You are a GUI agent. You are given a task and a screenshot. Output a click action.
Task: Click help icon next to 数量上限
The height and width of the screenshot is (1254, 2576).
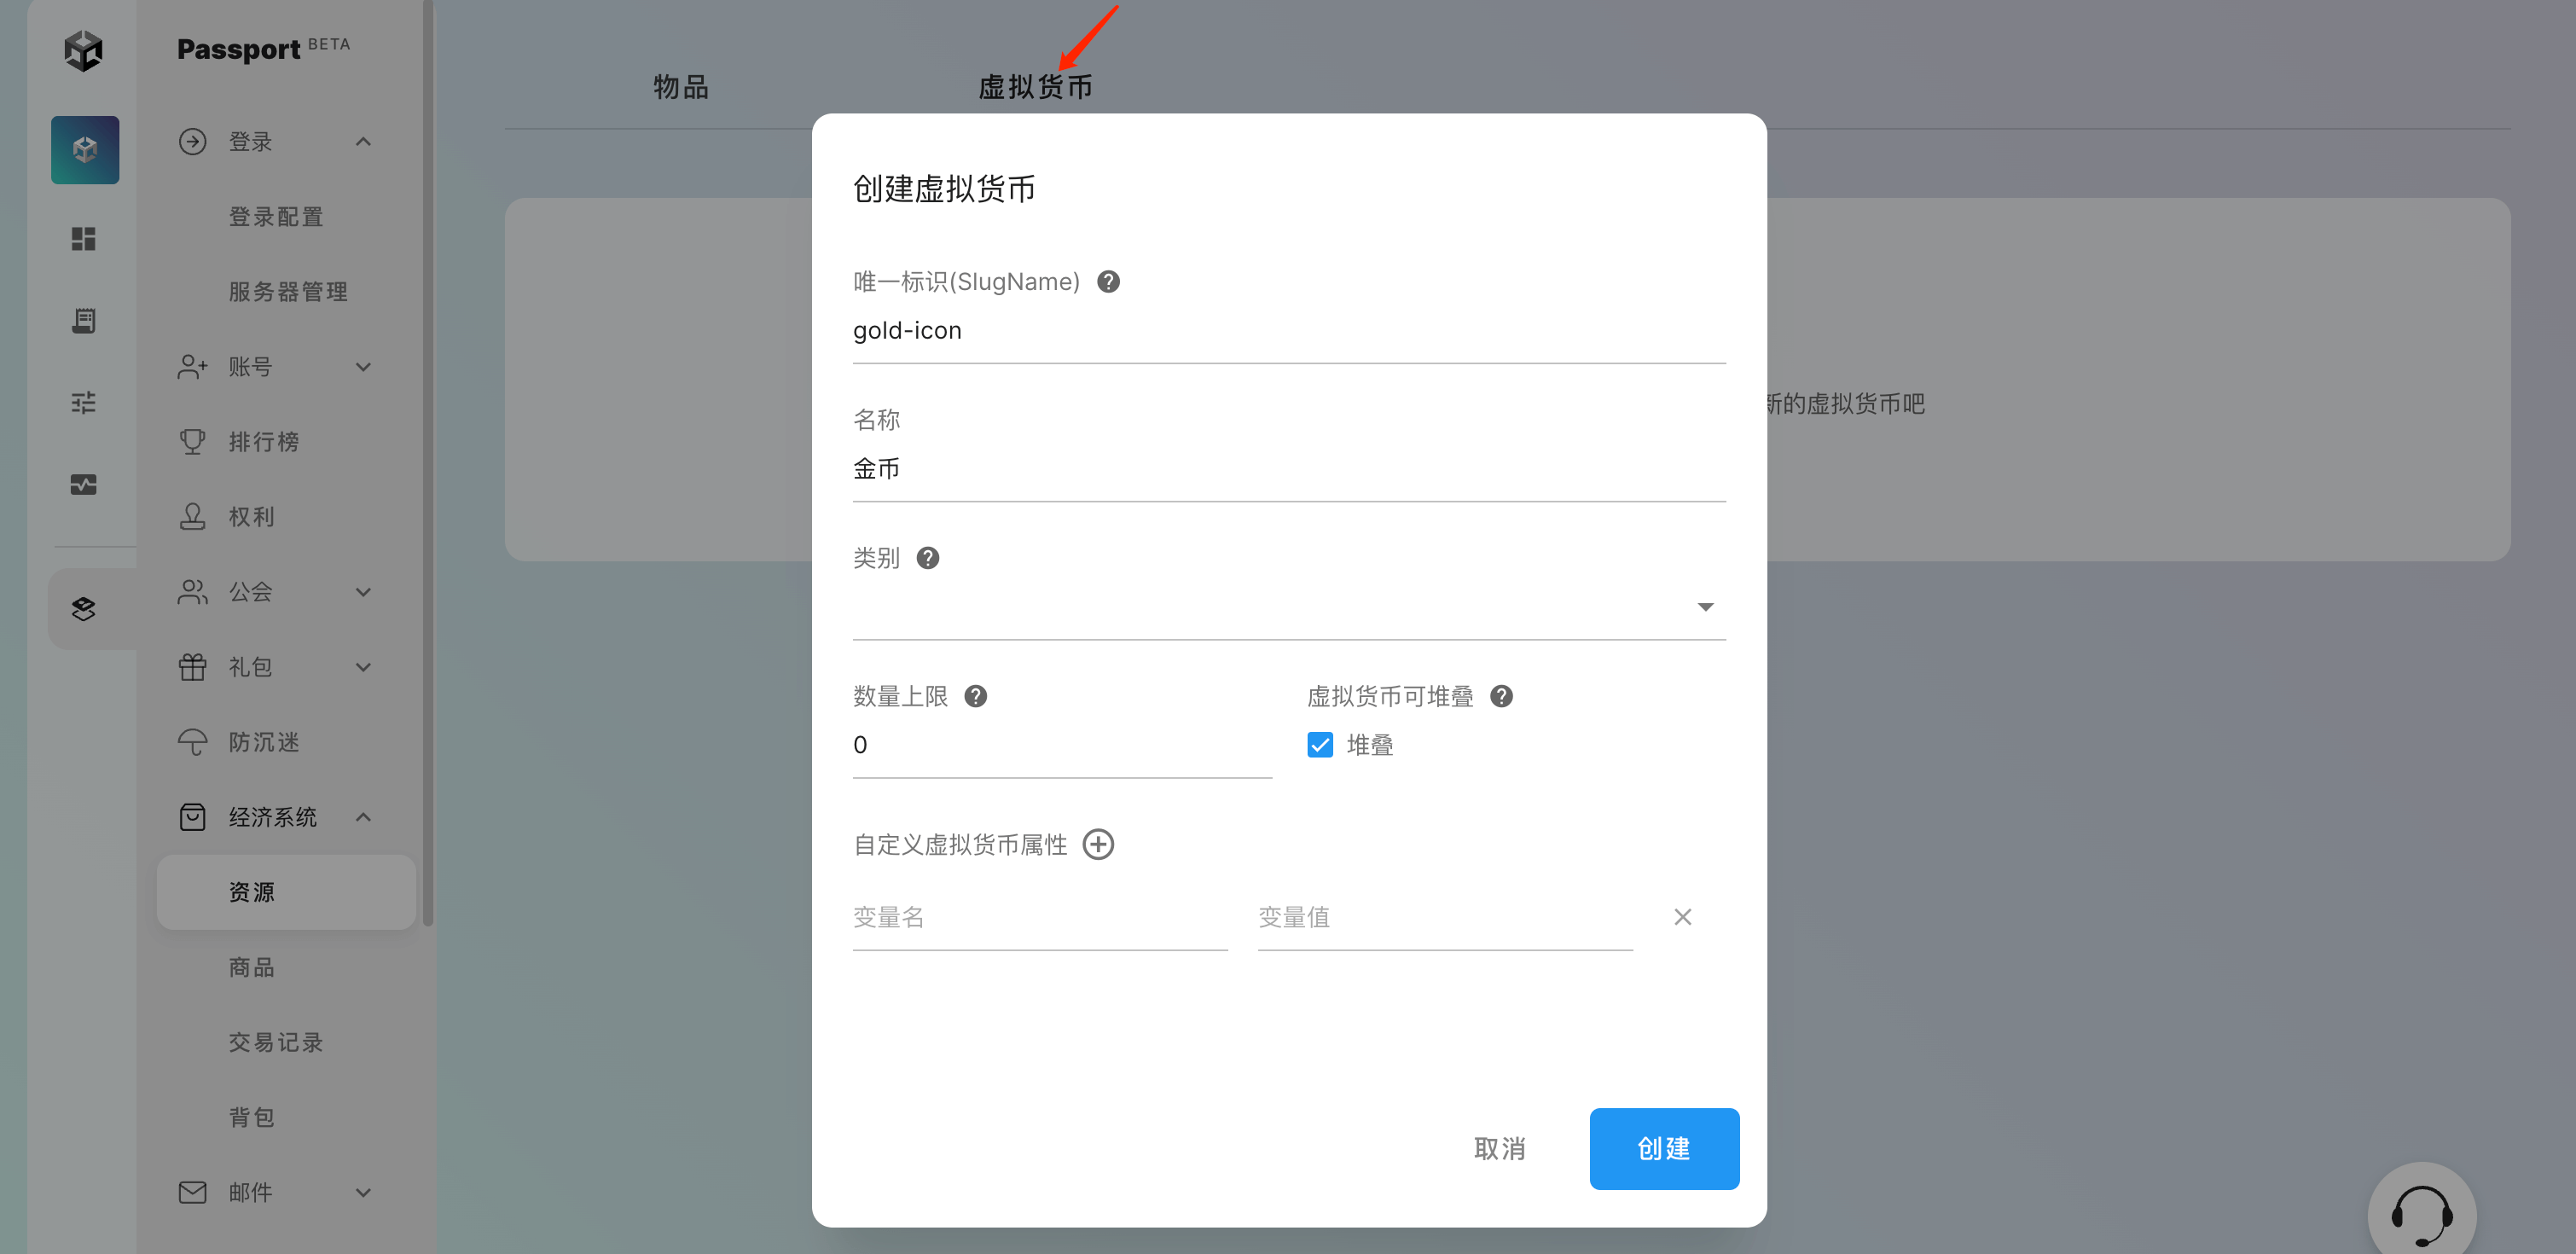coord(976,696)
